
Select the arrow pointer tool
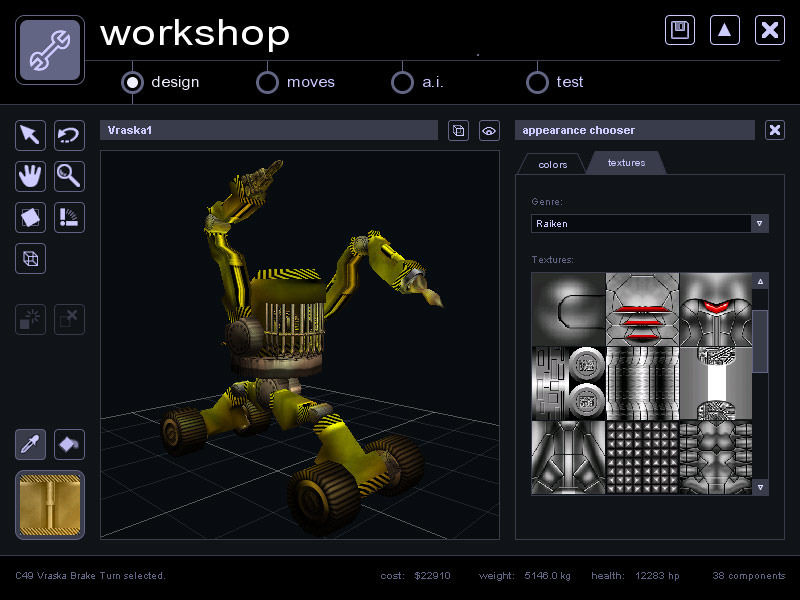point(30,135)
